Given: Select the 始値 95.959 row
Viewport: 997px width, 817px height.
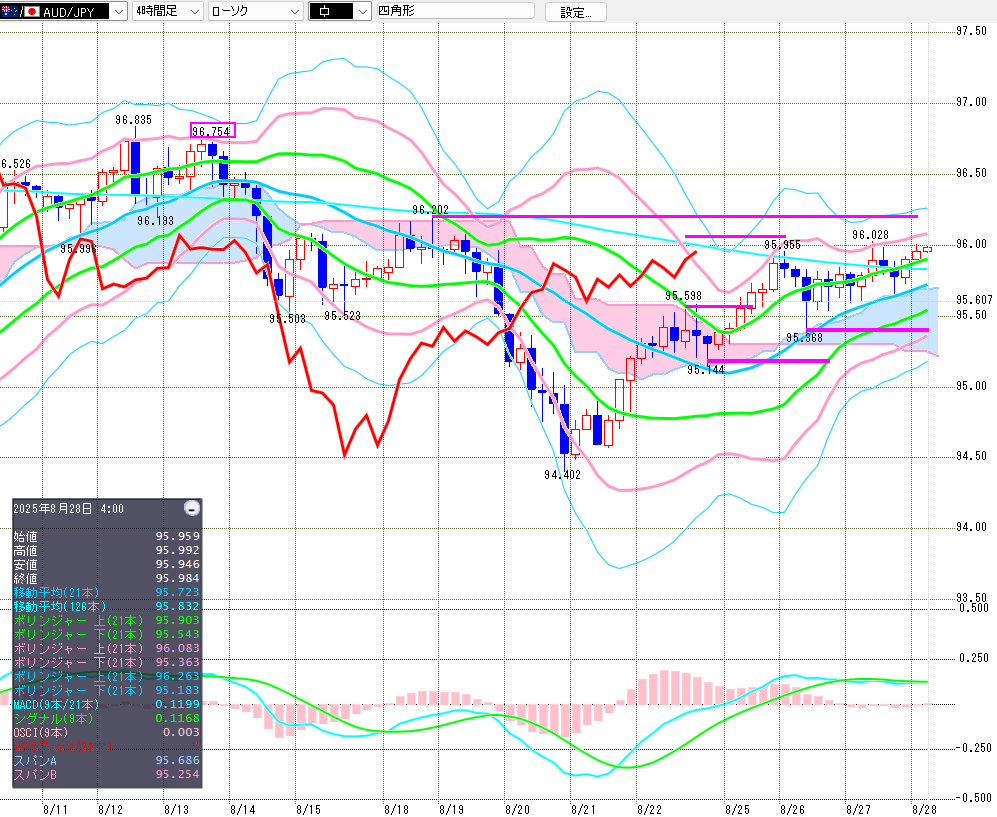Looking at the screenshot, I should (x=107, y=536).
